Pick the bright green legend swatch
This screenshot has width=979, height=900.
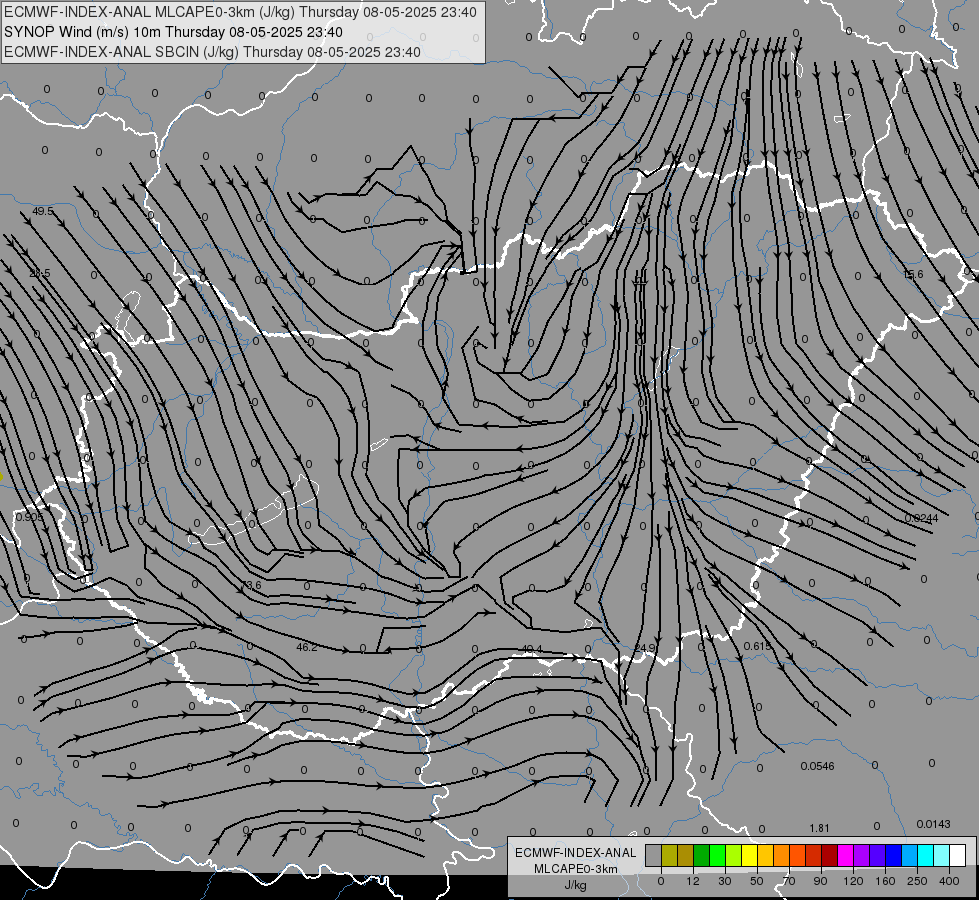(x=718, y=856)
